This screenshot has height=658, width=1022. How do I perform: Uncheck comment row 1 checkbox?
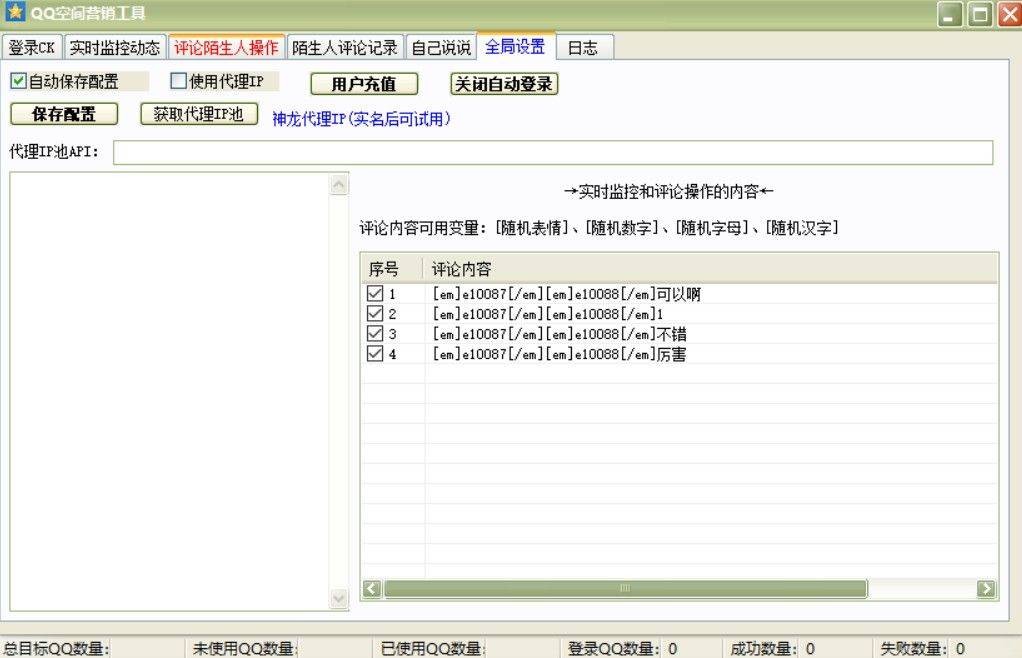pos(375,293)
